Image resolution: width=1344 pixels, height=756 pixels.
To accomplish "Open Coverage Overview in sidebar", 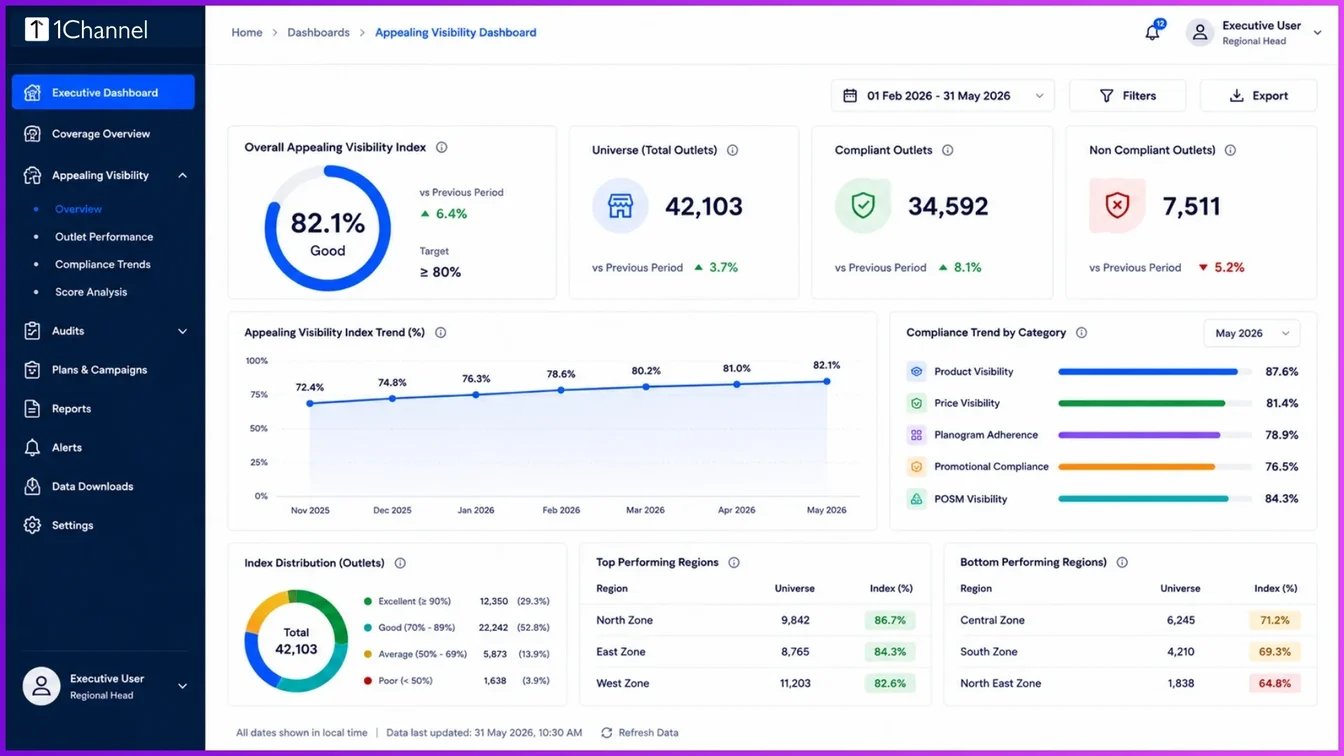I will [x=103, y=134].
